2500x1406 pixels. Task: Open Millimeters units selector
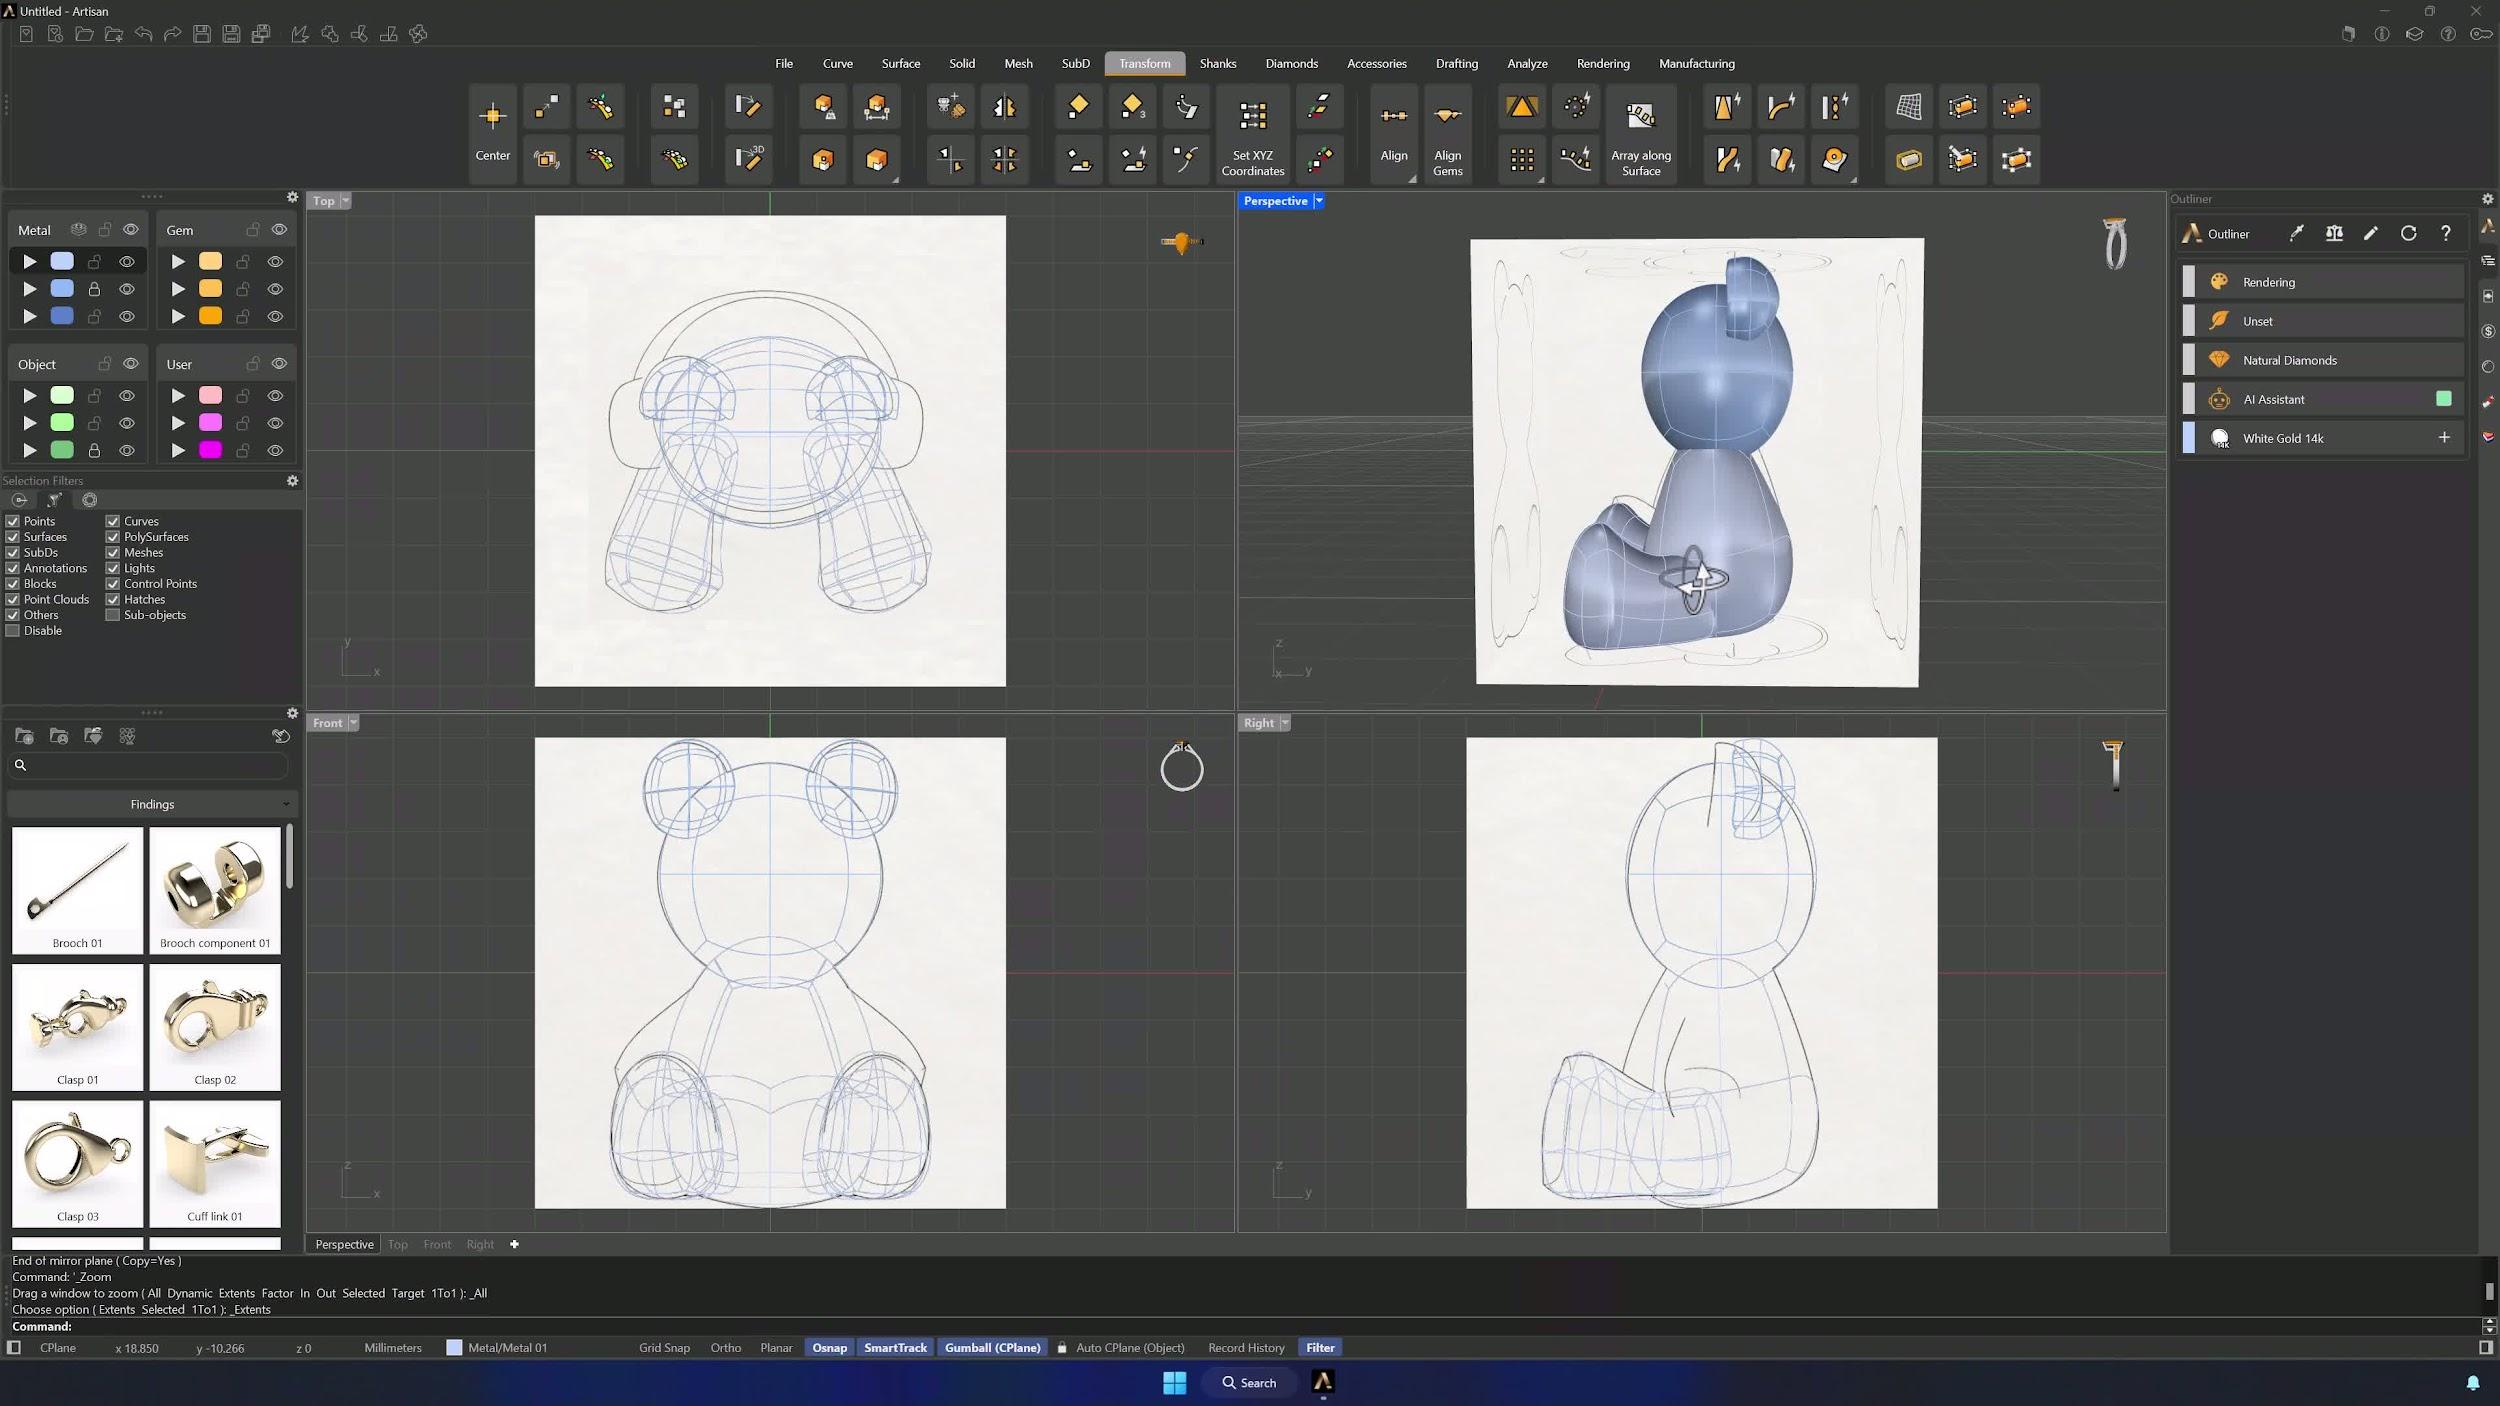coord(393,1348)
